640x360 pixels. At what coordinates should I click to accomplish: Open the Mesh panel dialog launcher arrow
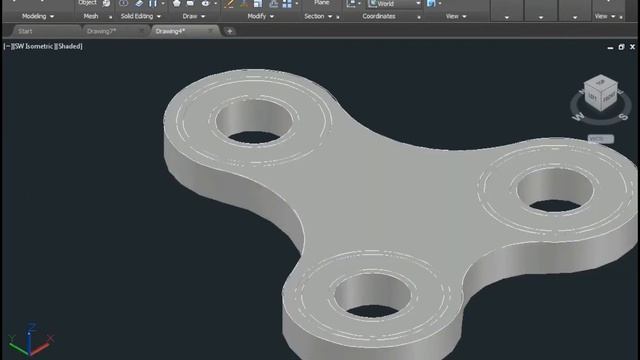pyautogui.click(x=110, y=17)
